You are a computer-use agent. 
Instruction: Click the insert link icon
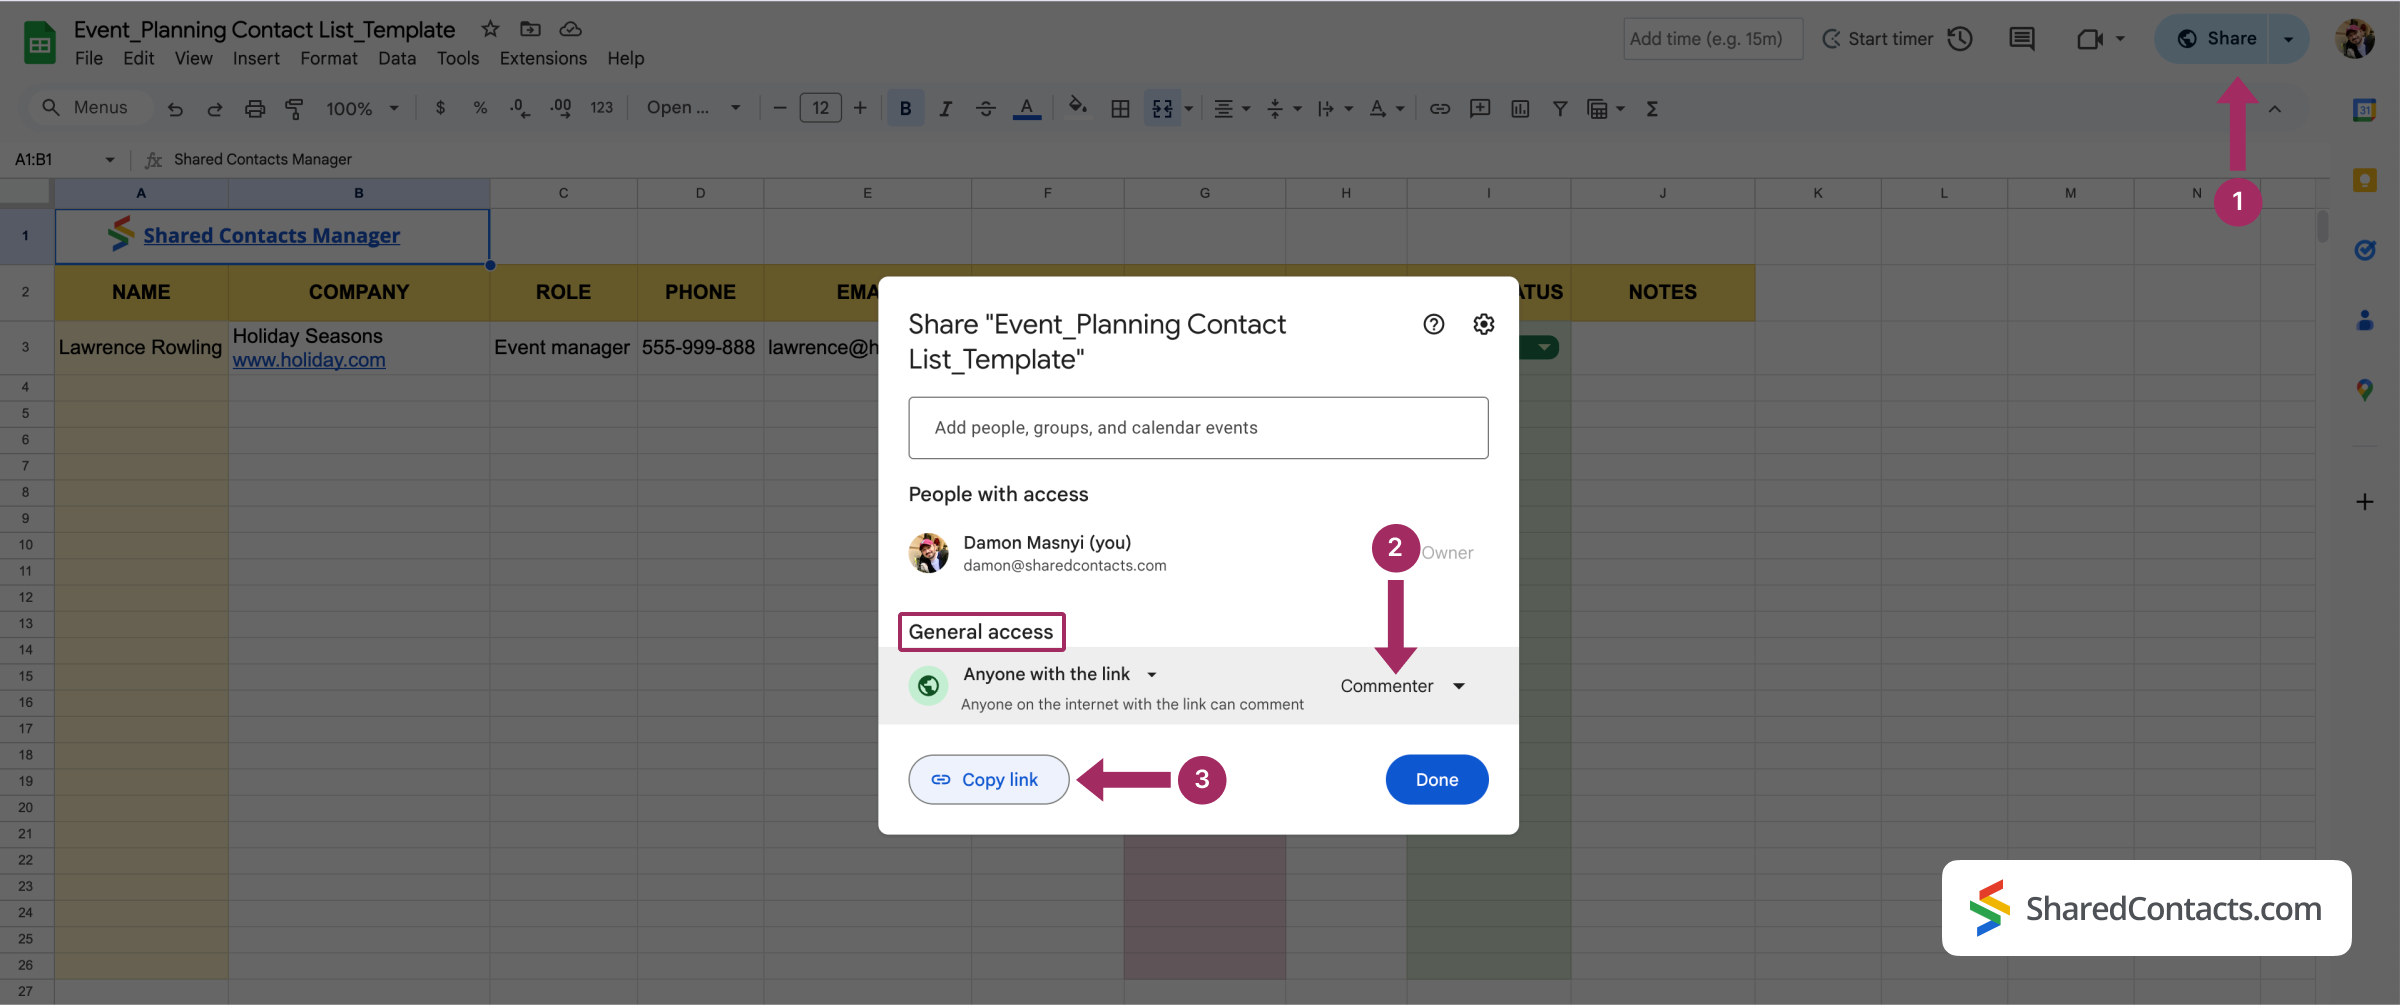click(1439, 108)
